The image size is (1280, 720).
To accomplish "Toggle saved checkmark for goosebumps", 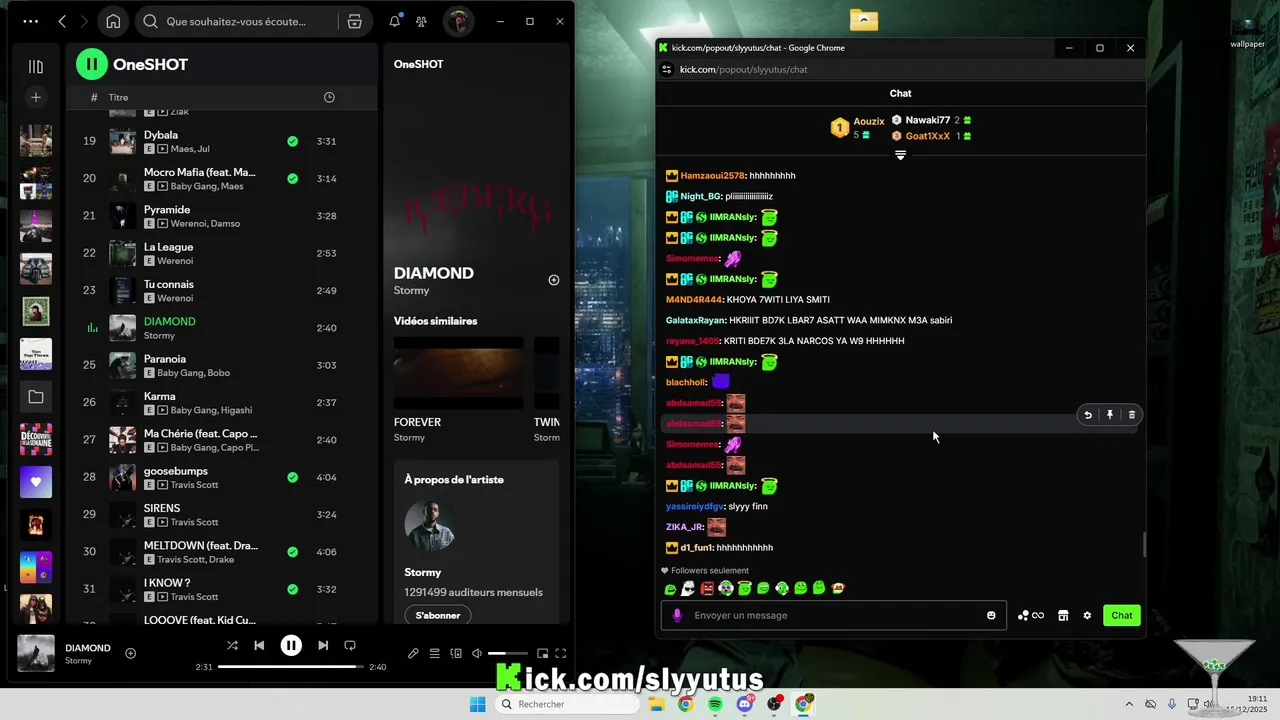I will point(292,477).
